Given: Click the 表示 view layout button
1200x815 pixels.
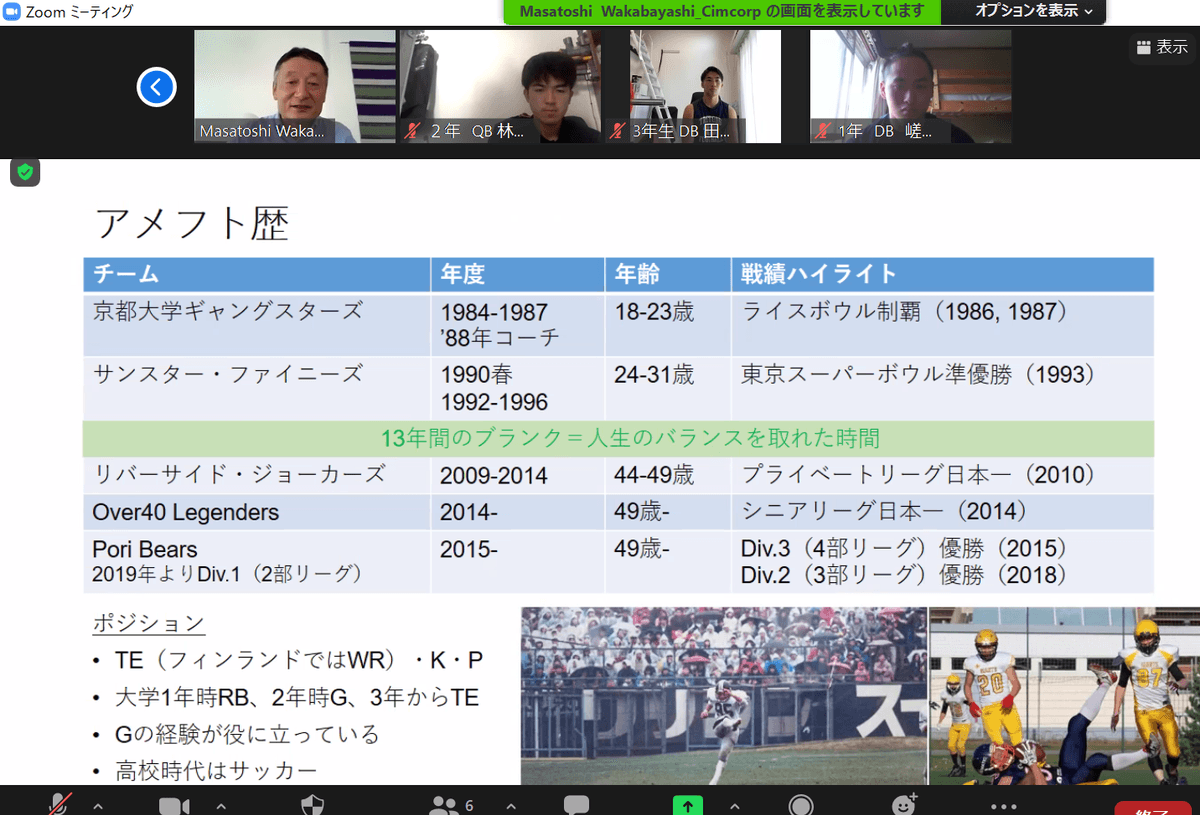Looking at the screenshot, I should tap(1161, 47).
